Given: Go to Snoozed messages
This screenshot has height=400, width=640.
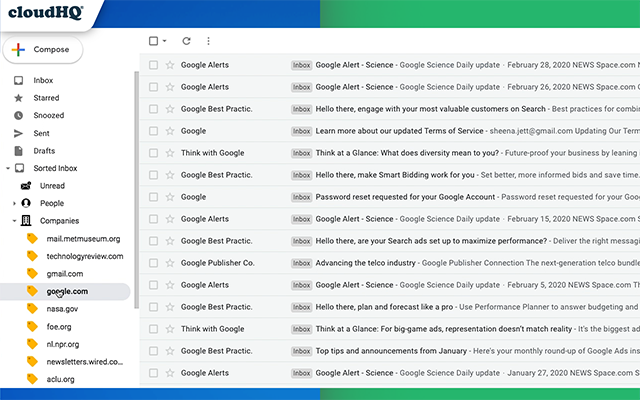Looking at the screenshot, I should point(49,116).
